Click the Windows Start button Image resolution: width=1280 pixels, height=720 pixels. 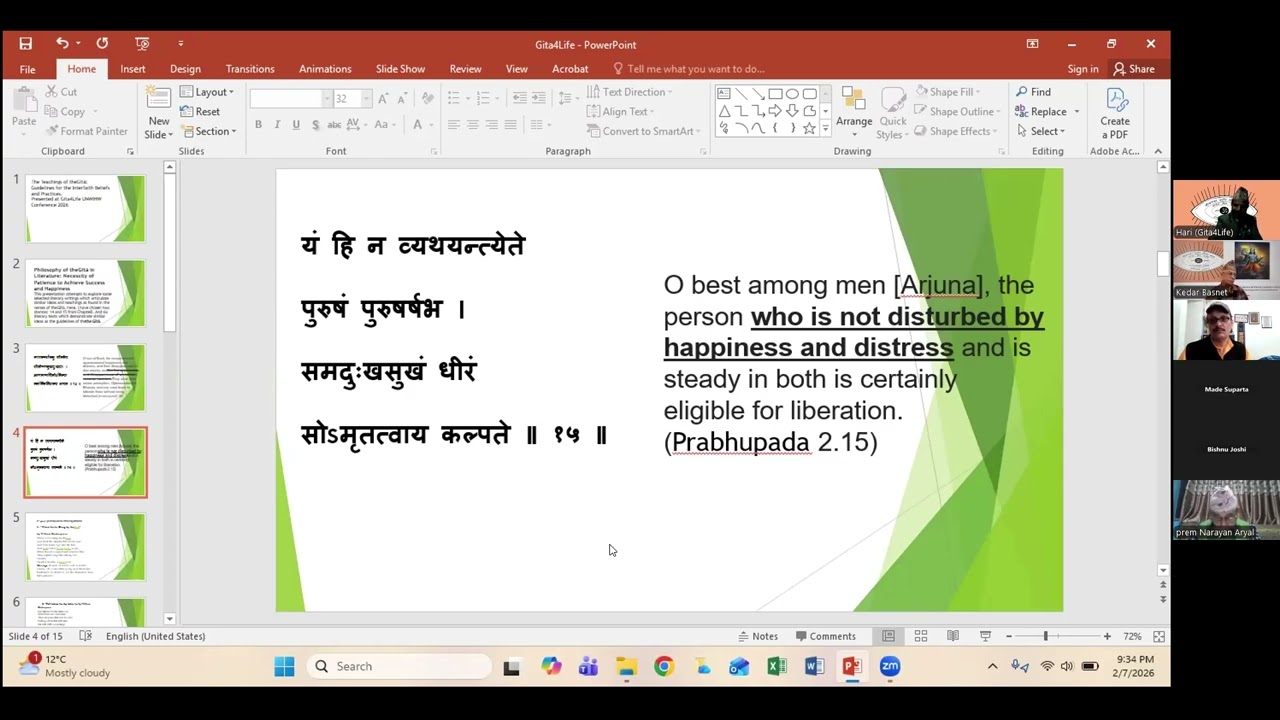(x=284, y=666)
